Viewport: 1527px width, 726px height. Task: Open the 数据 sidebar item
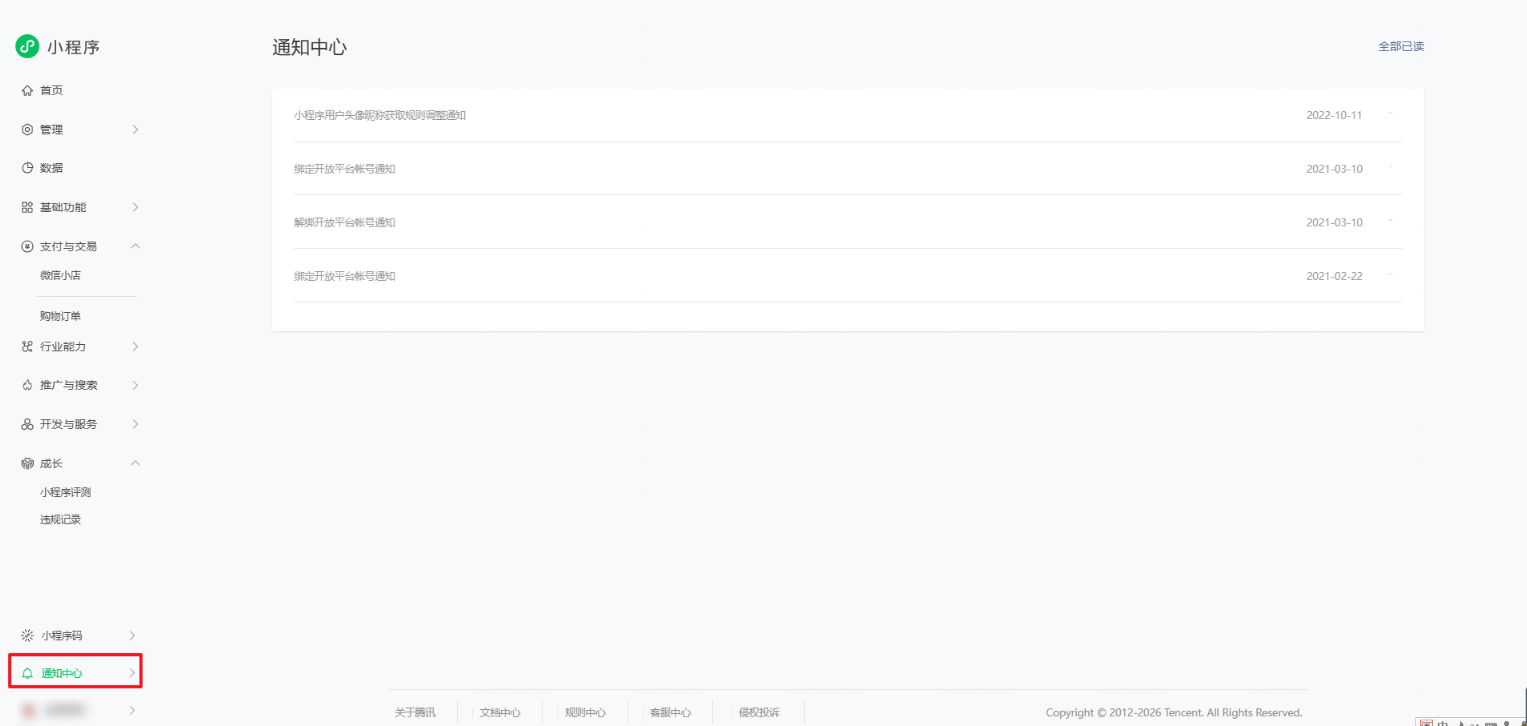click(51, 168)
